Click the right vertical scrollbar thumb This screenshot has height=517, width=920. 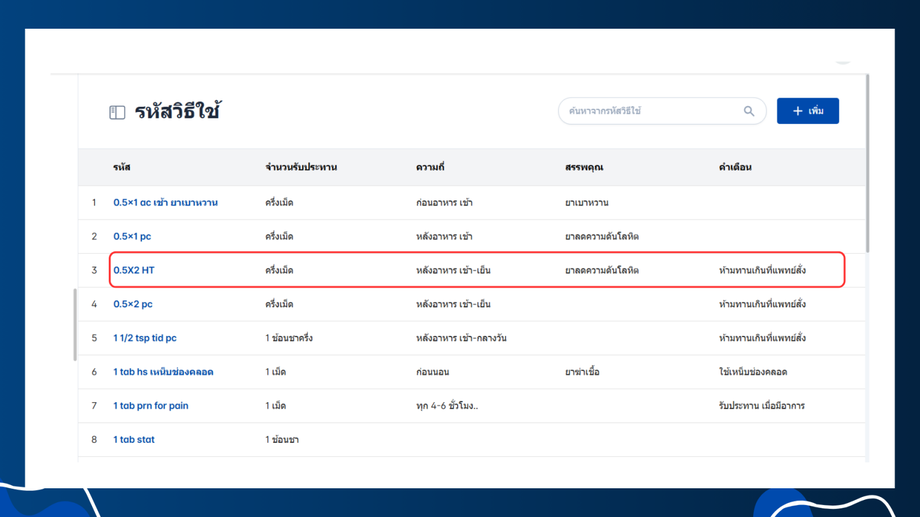[x=867, y=164]
